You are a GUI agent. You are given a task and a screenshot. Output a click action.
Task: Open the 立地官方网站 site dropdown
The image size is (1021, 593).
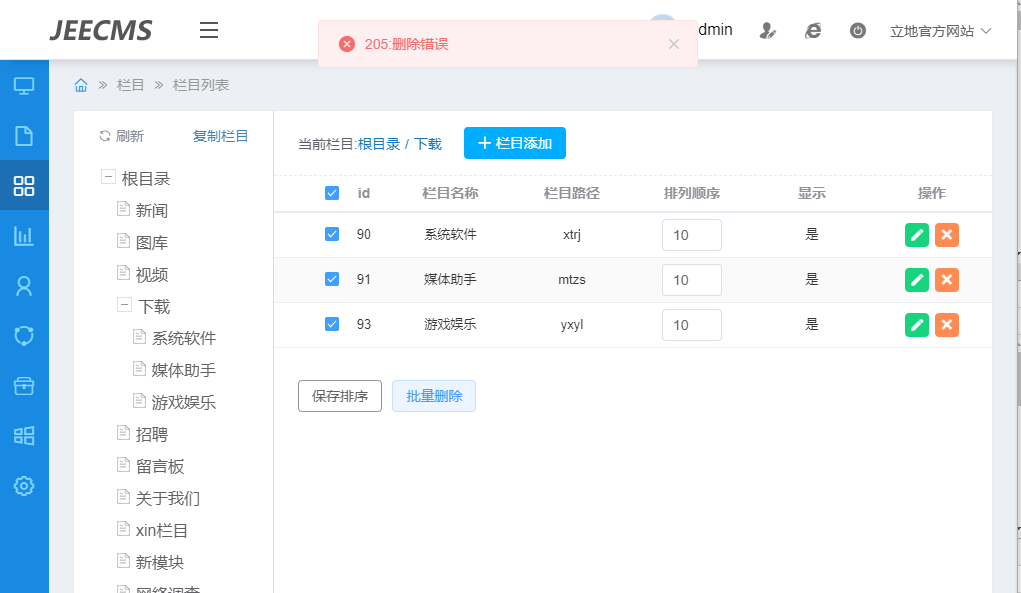coord(940,31)
